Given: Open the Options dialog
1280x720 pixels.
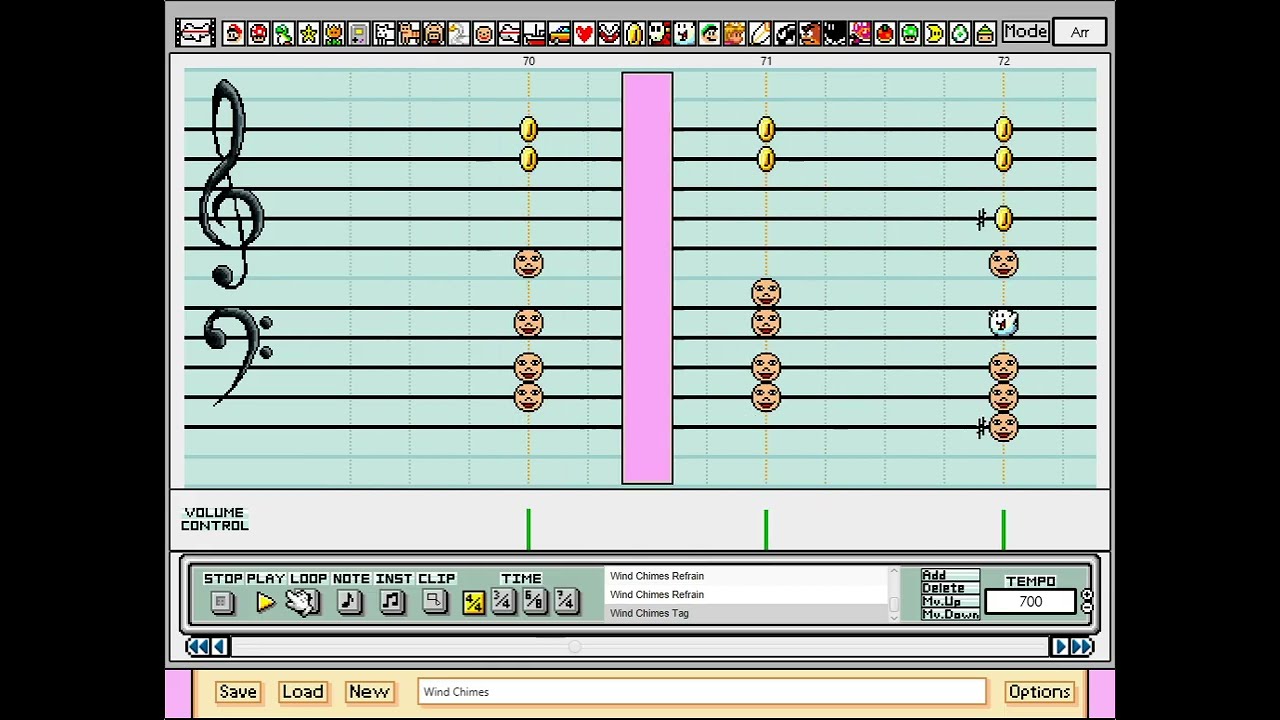Looking at the screenshot, I should tap(1039, 692).
